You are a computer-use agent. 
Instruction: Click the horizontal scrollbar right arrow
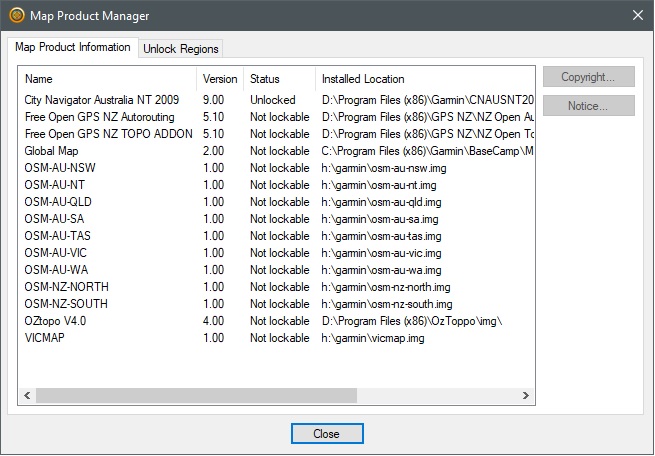(x=526, y=395)
